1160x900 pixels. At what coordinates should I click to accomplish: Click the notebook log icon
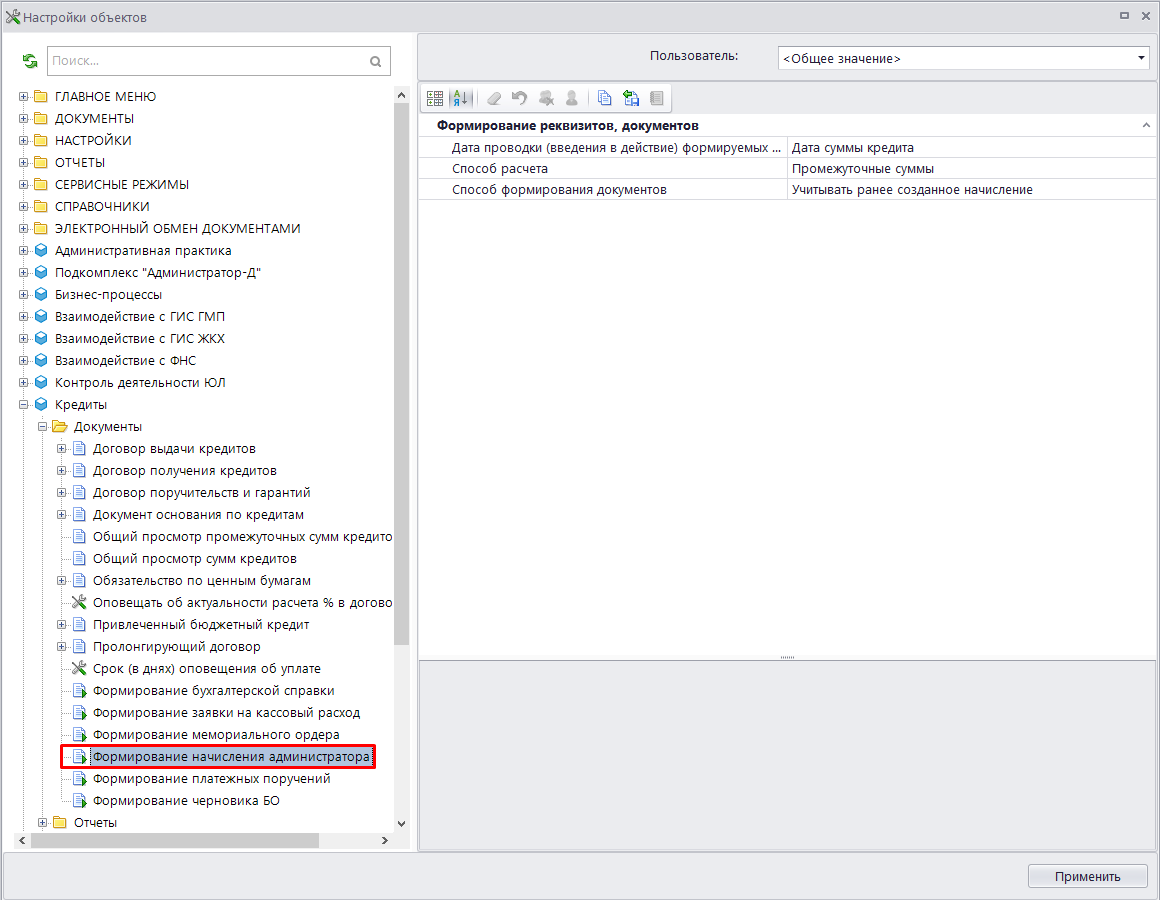tap(657, 98)
